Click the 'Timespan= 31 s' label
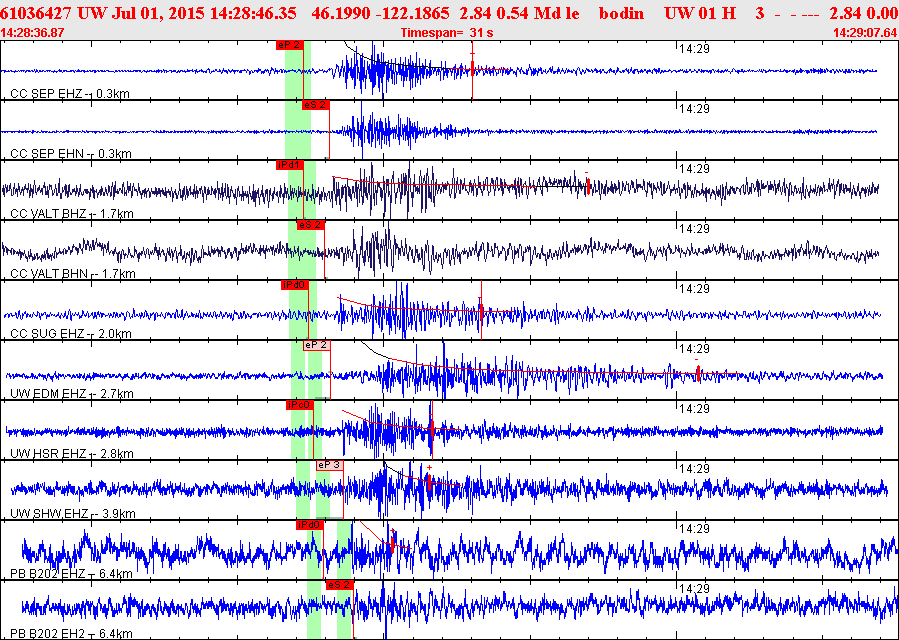 [x=447, y=33]
